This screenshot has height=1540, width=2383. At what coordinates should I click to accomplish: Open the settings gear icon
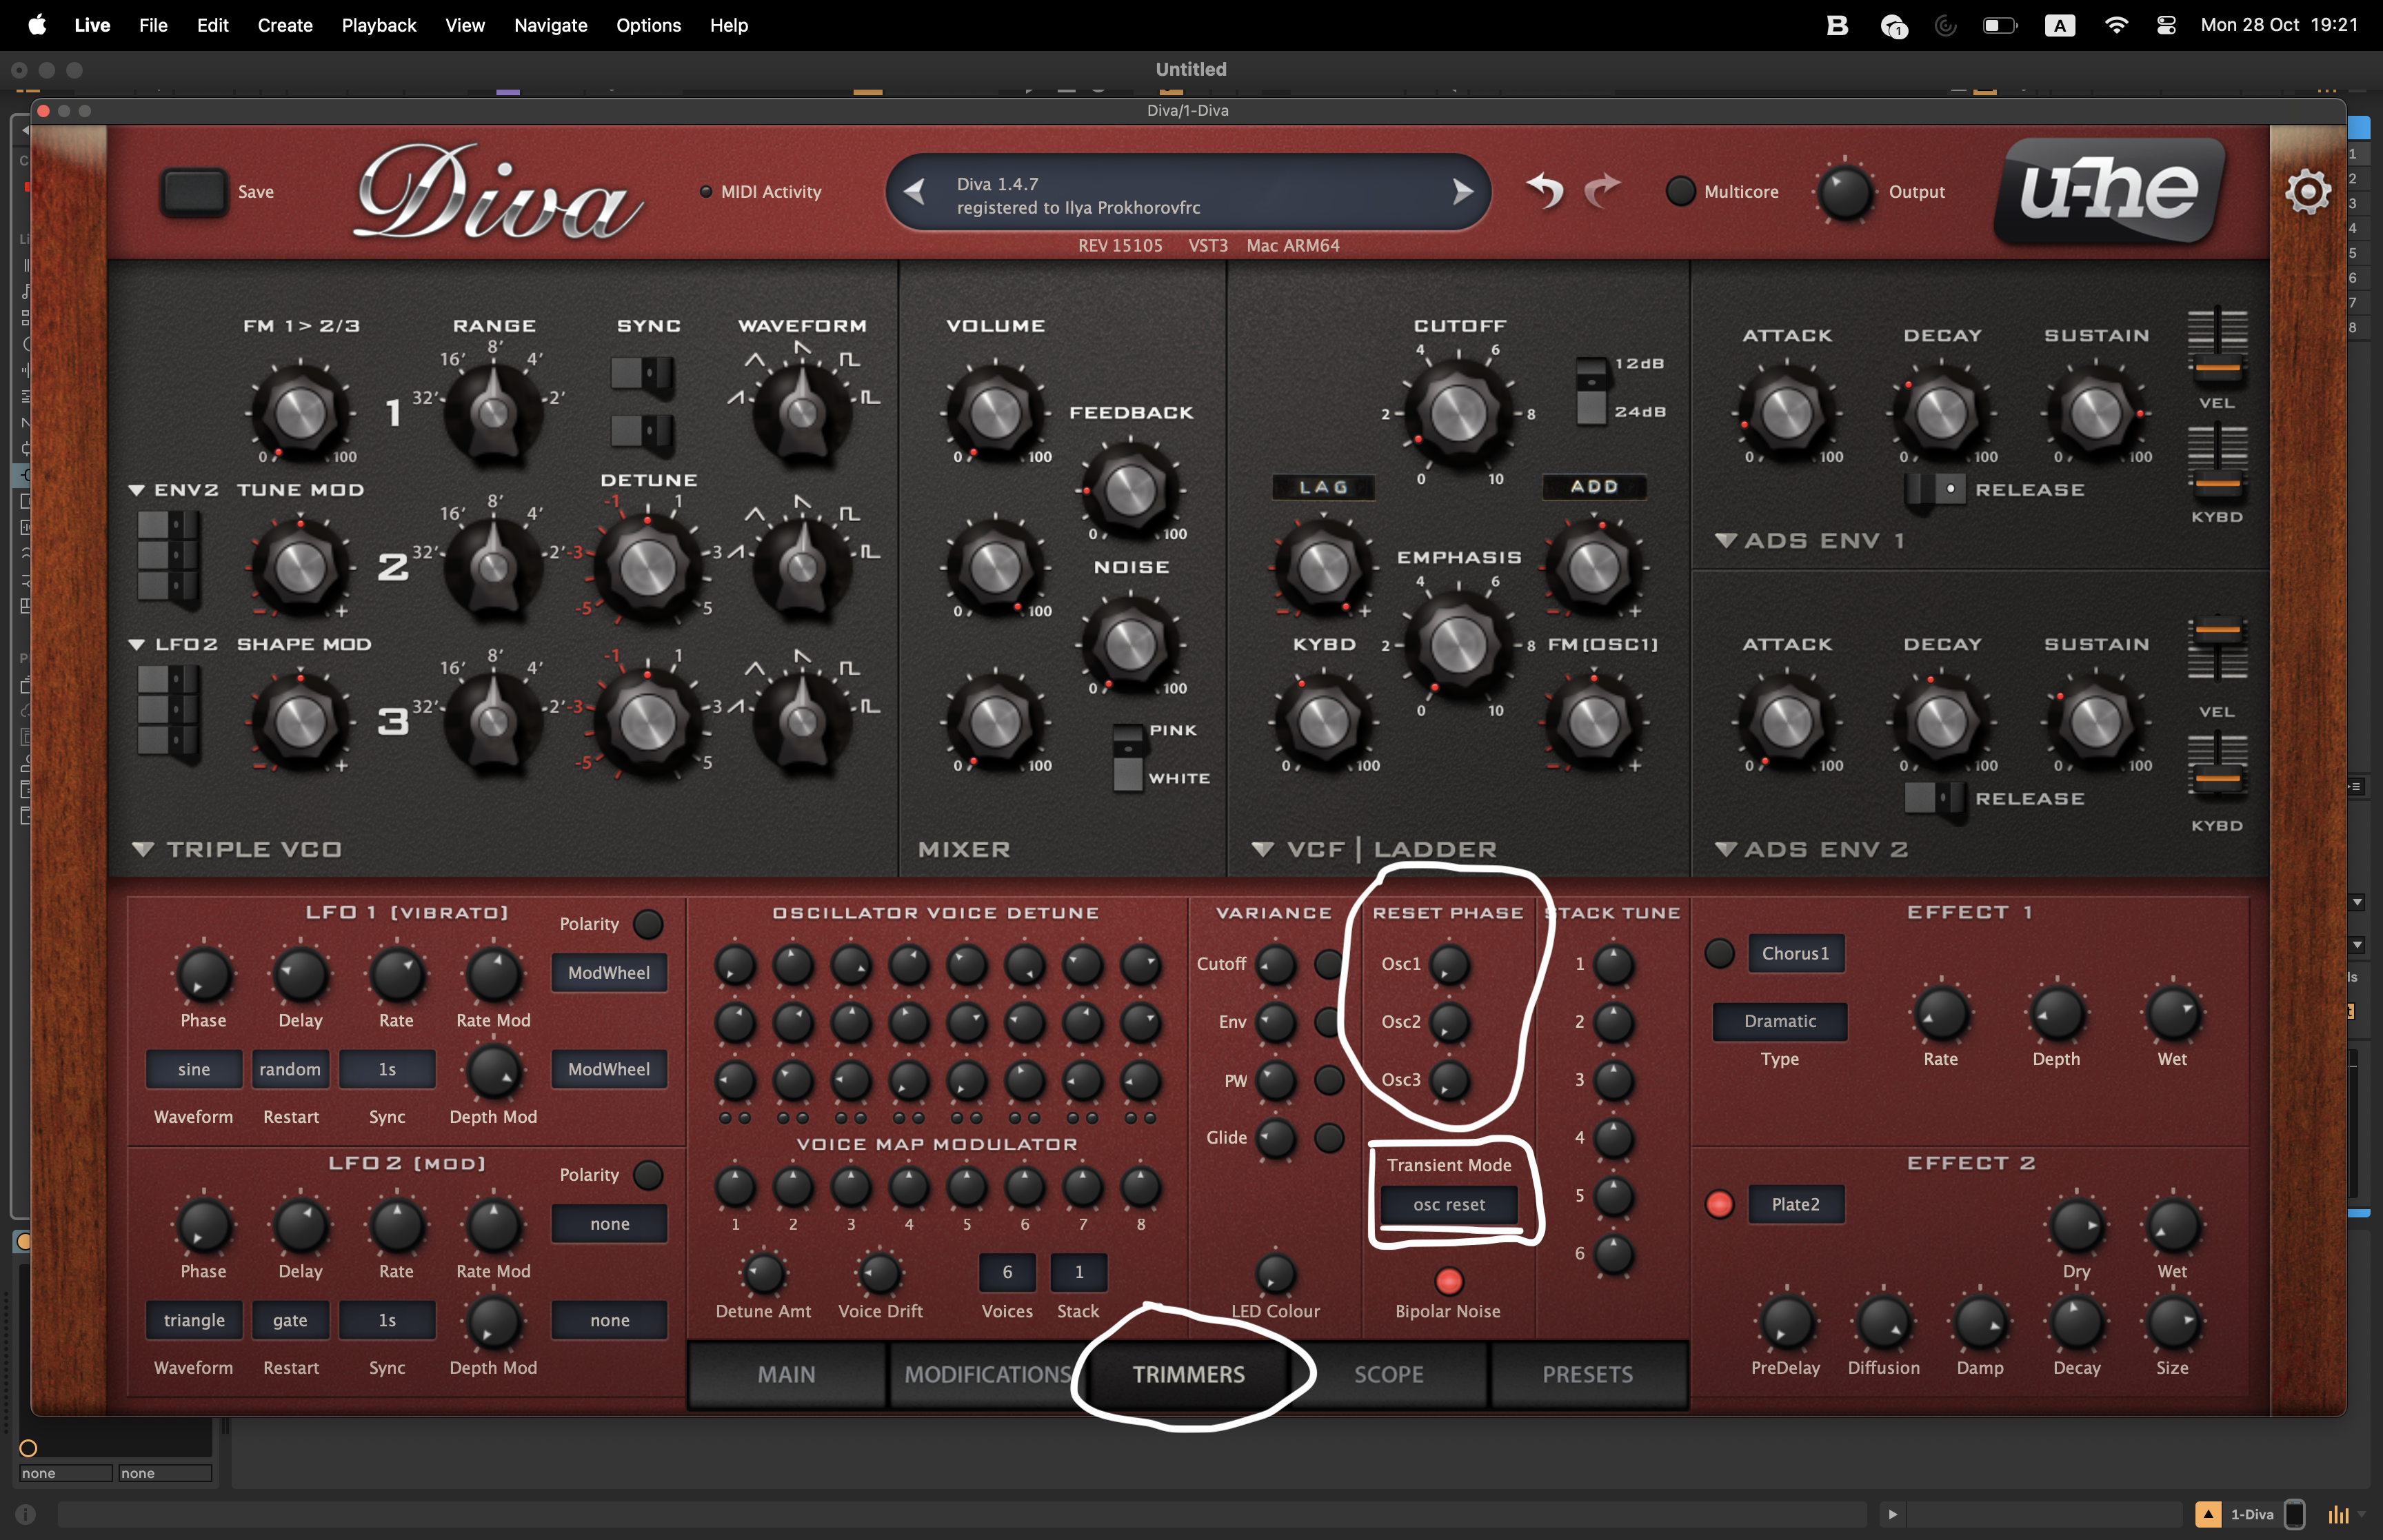[x=2307, y=191]
